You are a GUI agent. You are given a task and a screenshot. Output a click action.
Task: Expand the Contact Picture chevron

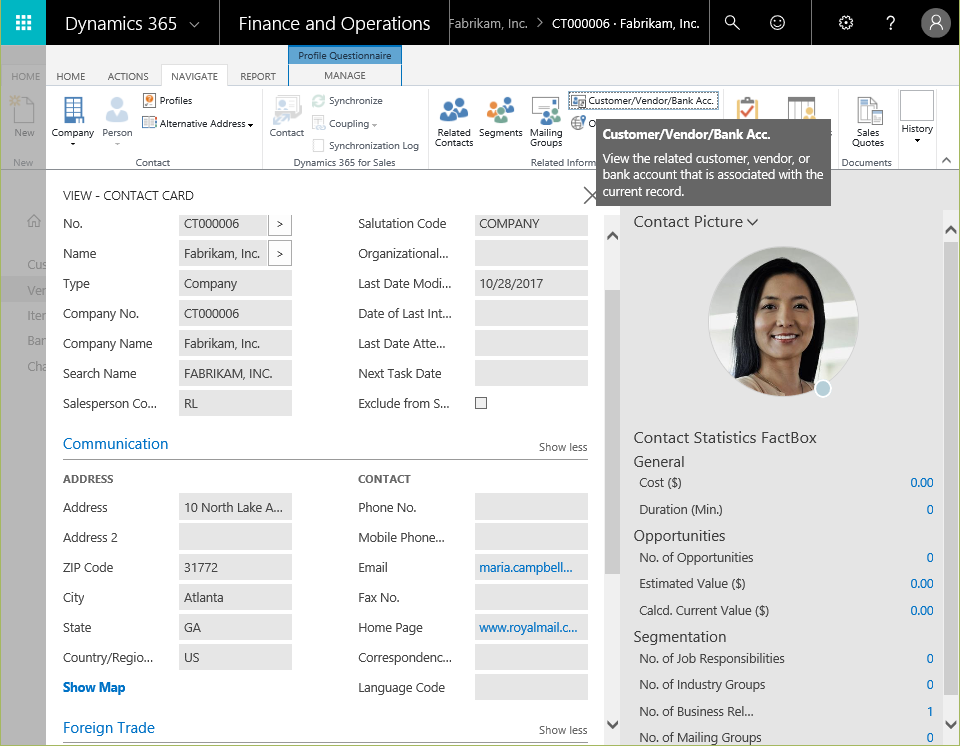(x=752, y=222)
